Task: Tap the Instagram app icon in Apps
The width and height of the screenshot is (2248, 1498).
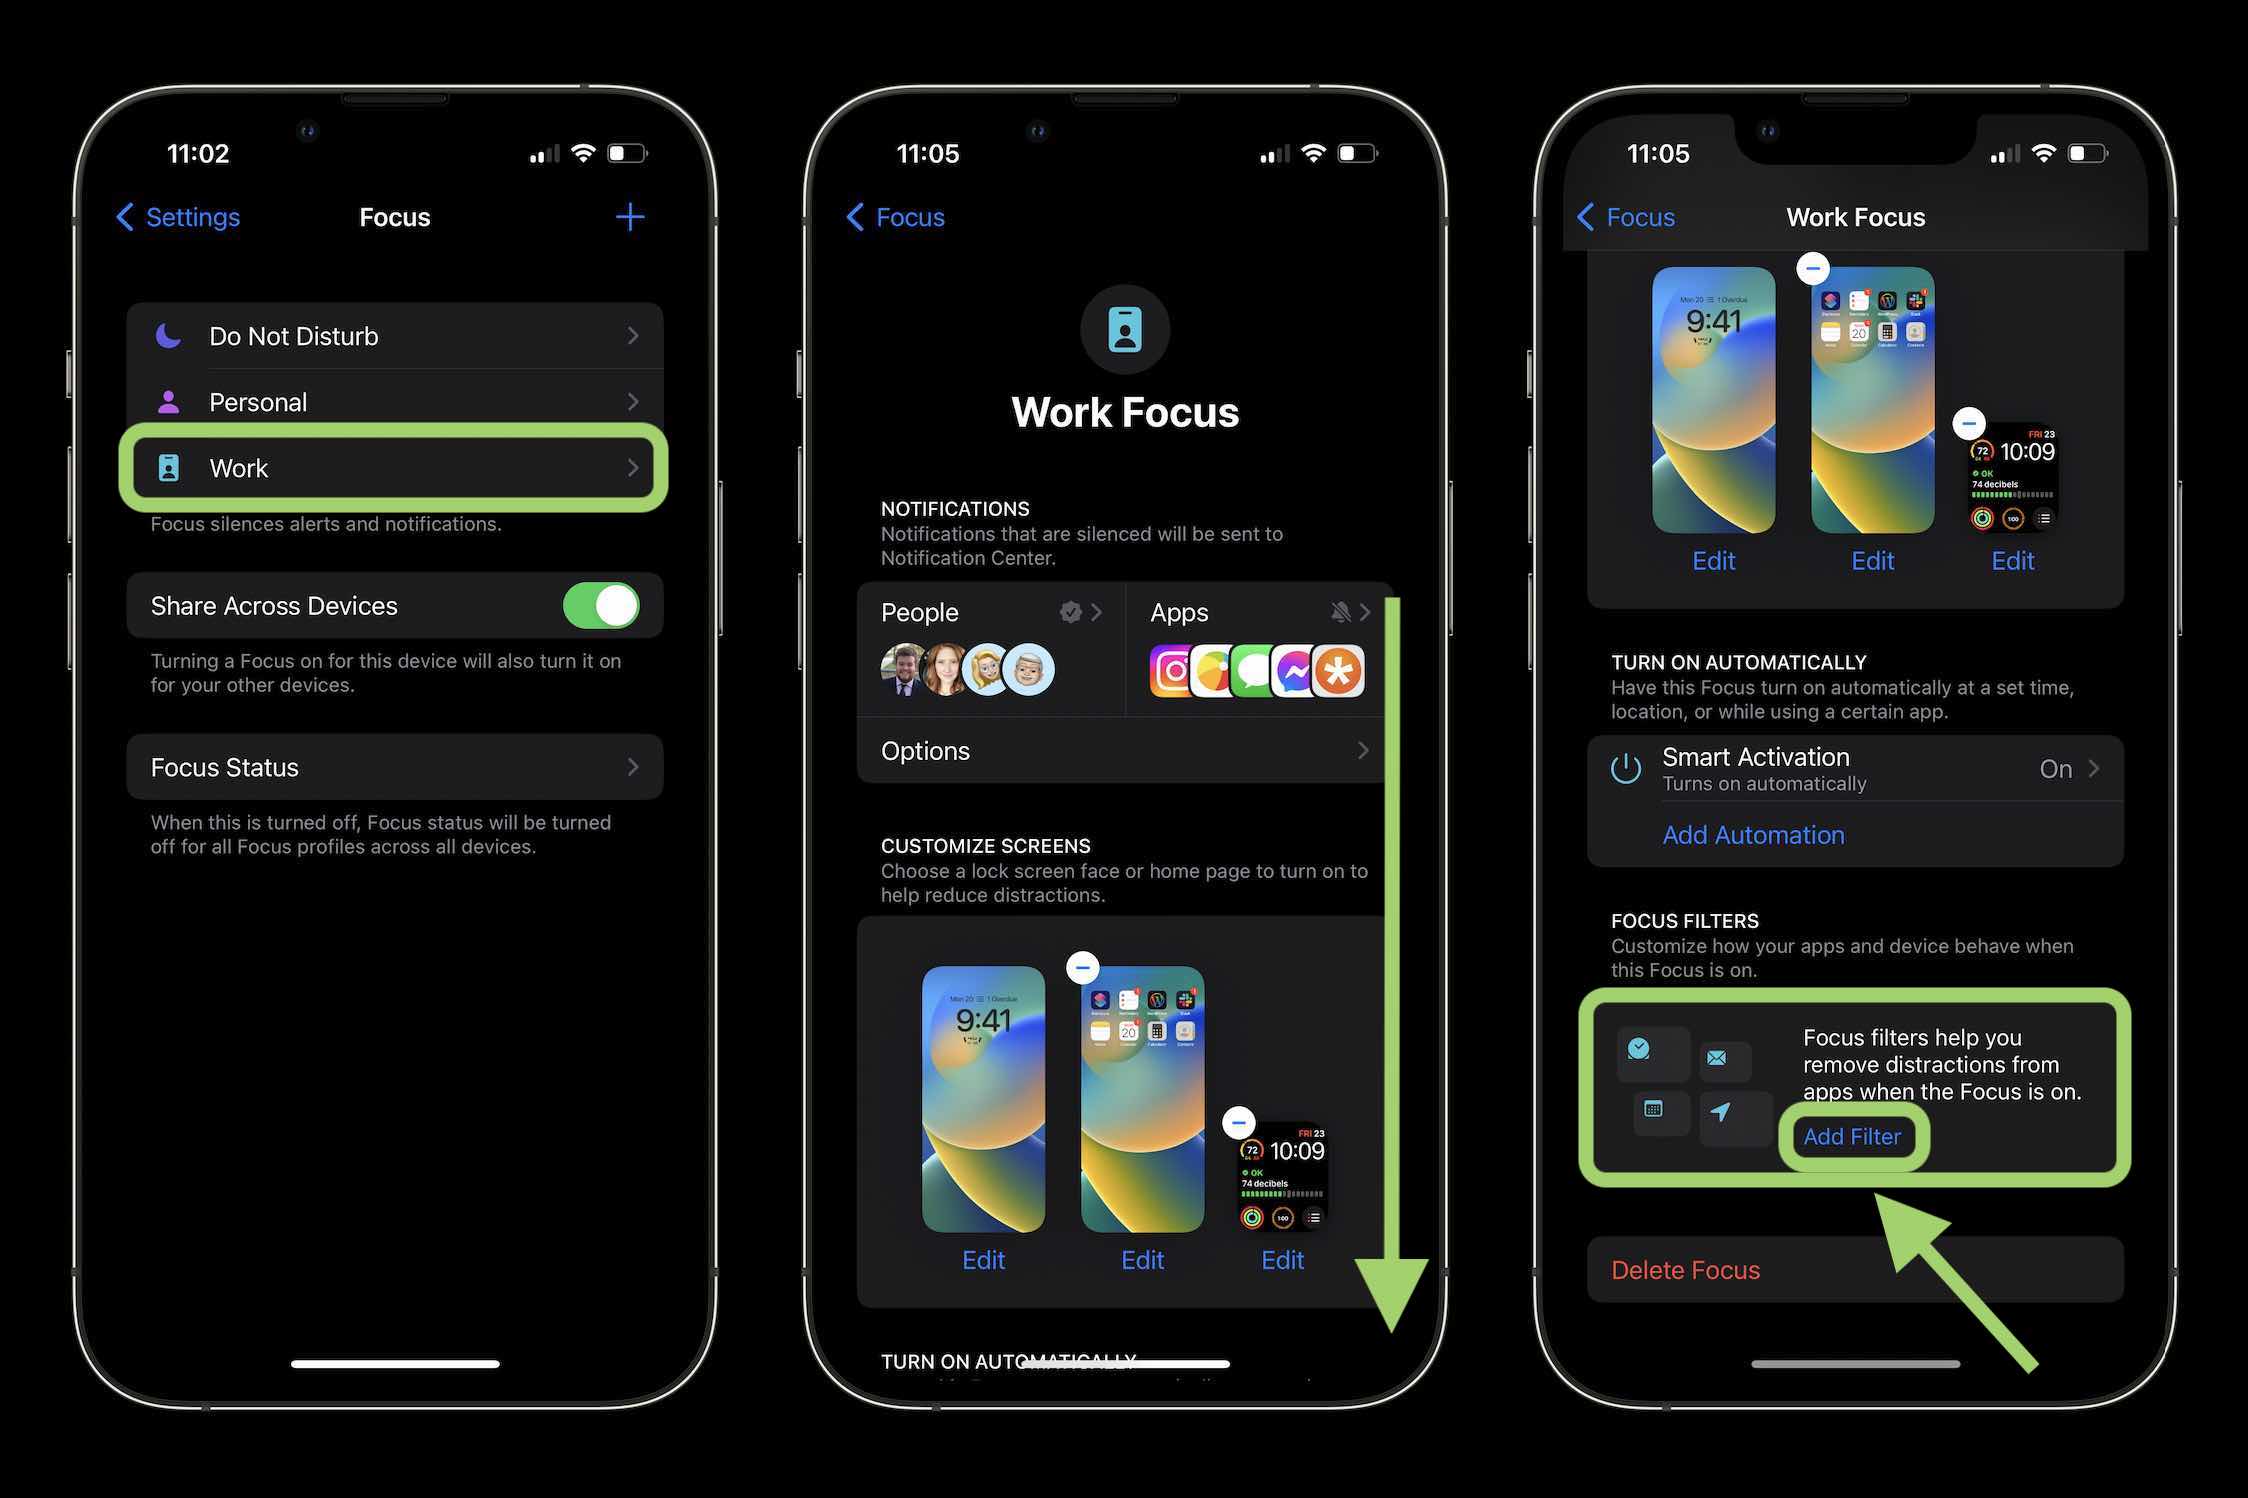Action: tap(1170, 665)
